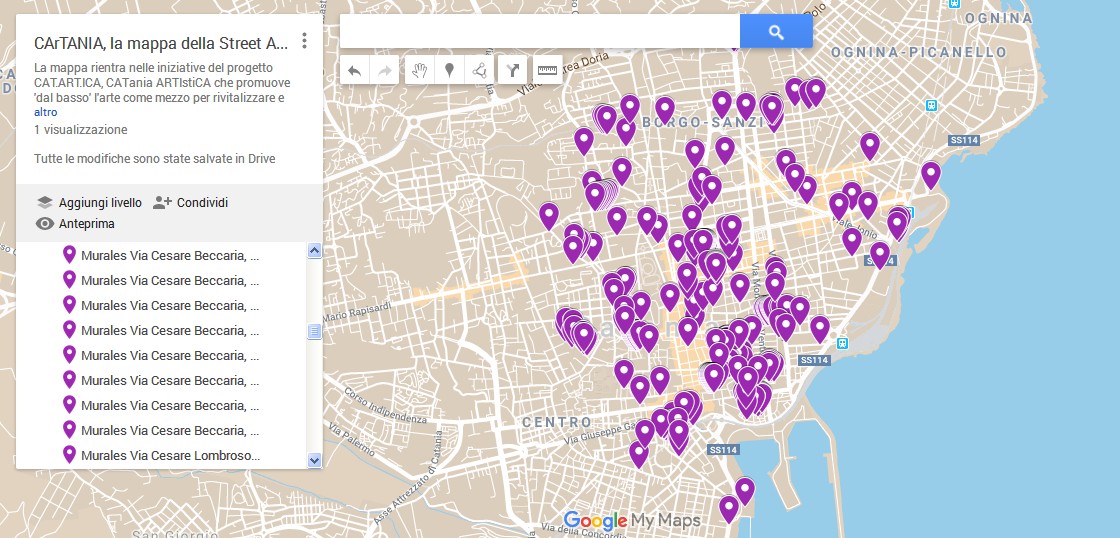Undo the last map edit
1120x538 pixels.
coord(355,70)
